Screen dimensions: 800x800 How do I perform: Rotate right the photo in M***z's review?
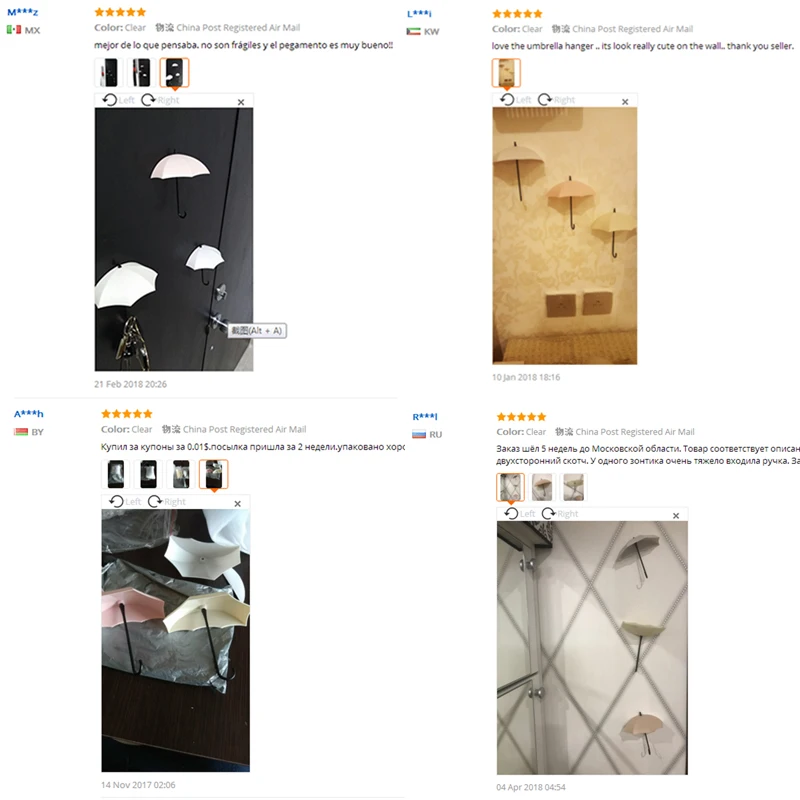160,100
